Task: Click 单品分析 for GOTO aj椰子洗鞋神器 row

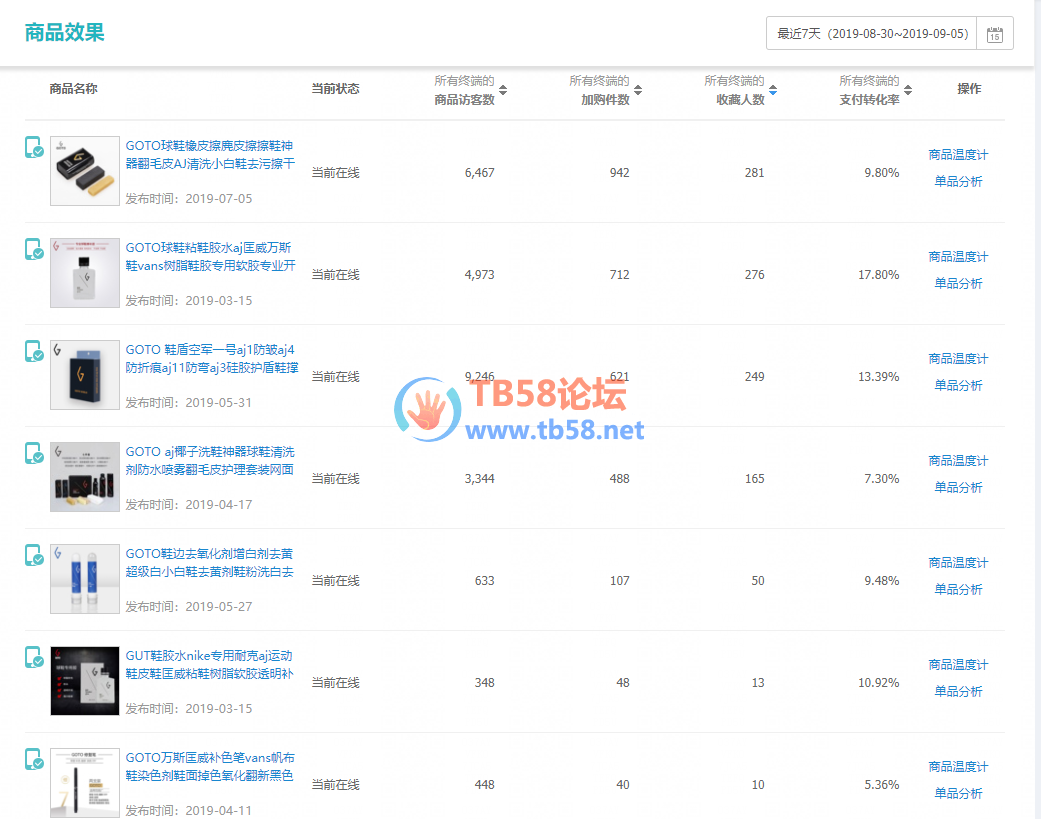Action: click(958, 488)
